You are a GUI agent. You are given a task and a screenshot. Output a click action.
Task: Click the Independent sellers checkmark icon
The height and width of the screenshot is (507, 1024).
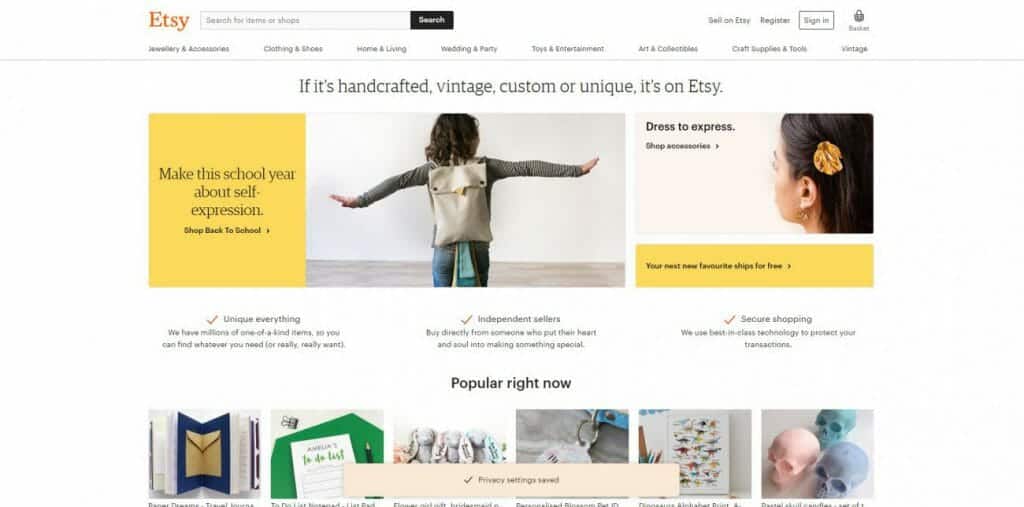tap(466, 319)
